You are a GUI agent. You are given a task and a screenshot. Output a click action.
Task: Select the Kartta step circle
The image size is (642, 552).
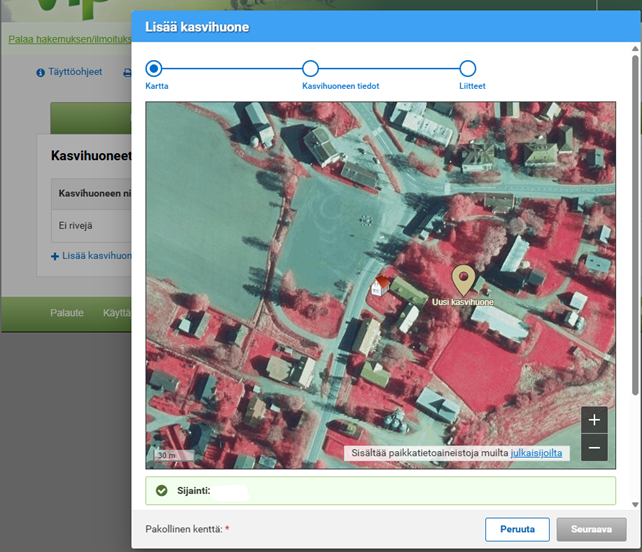pos(153,69)
